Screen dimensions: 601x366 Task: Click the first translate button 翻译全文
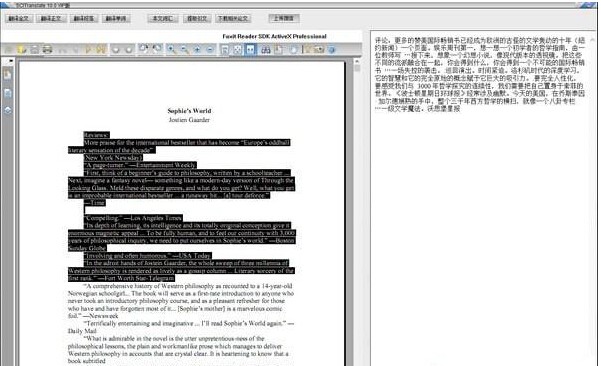pos(19,18)
